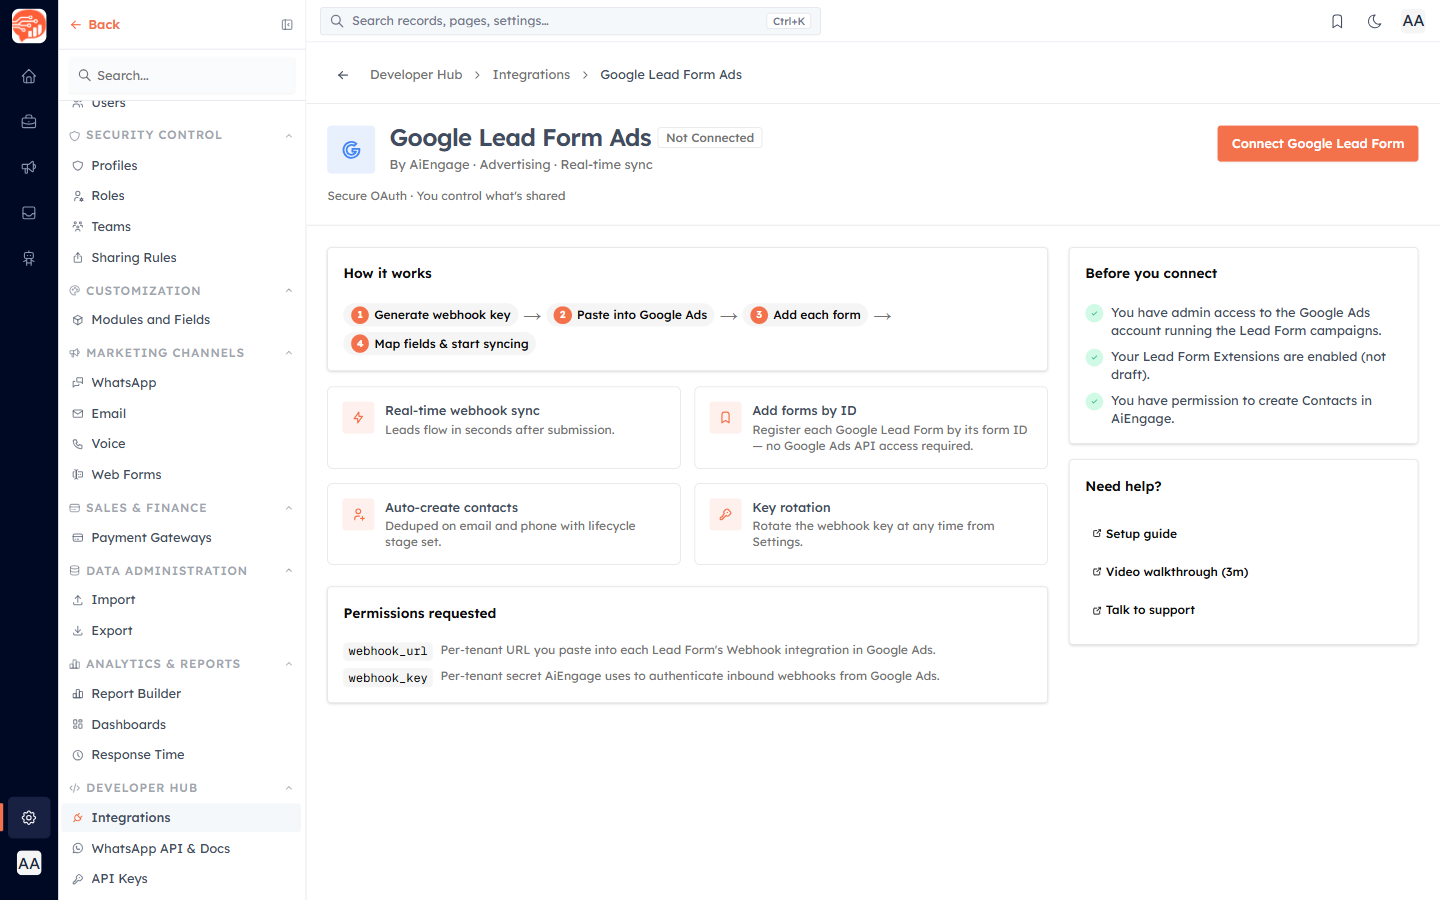Open the AA profile menu at top right
The image size is (1440, 900).
1413,21
